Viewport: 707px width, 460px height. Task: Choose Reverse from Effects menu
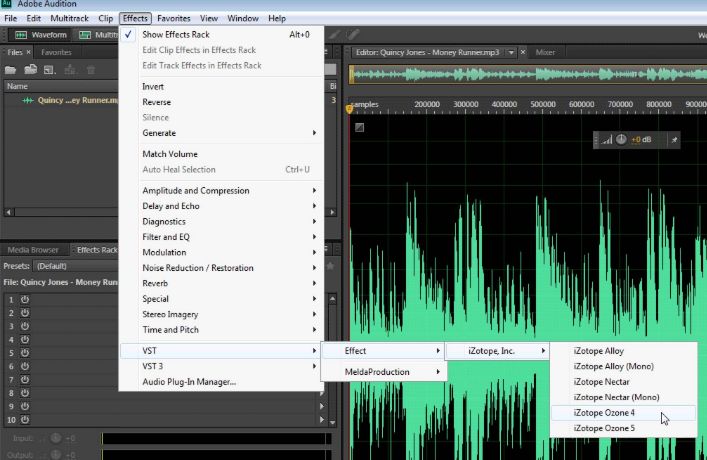(x=221, y=102)
